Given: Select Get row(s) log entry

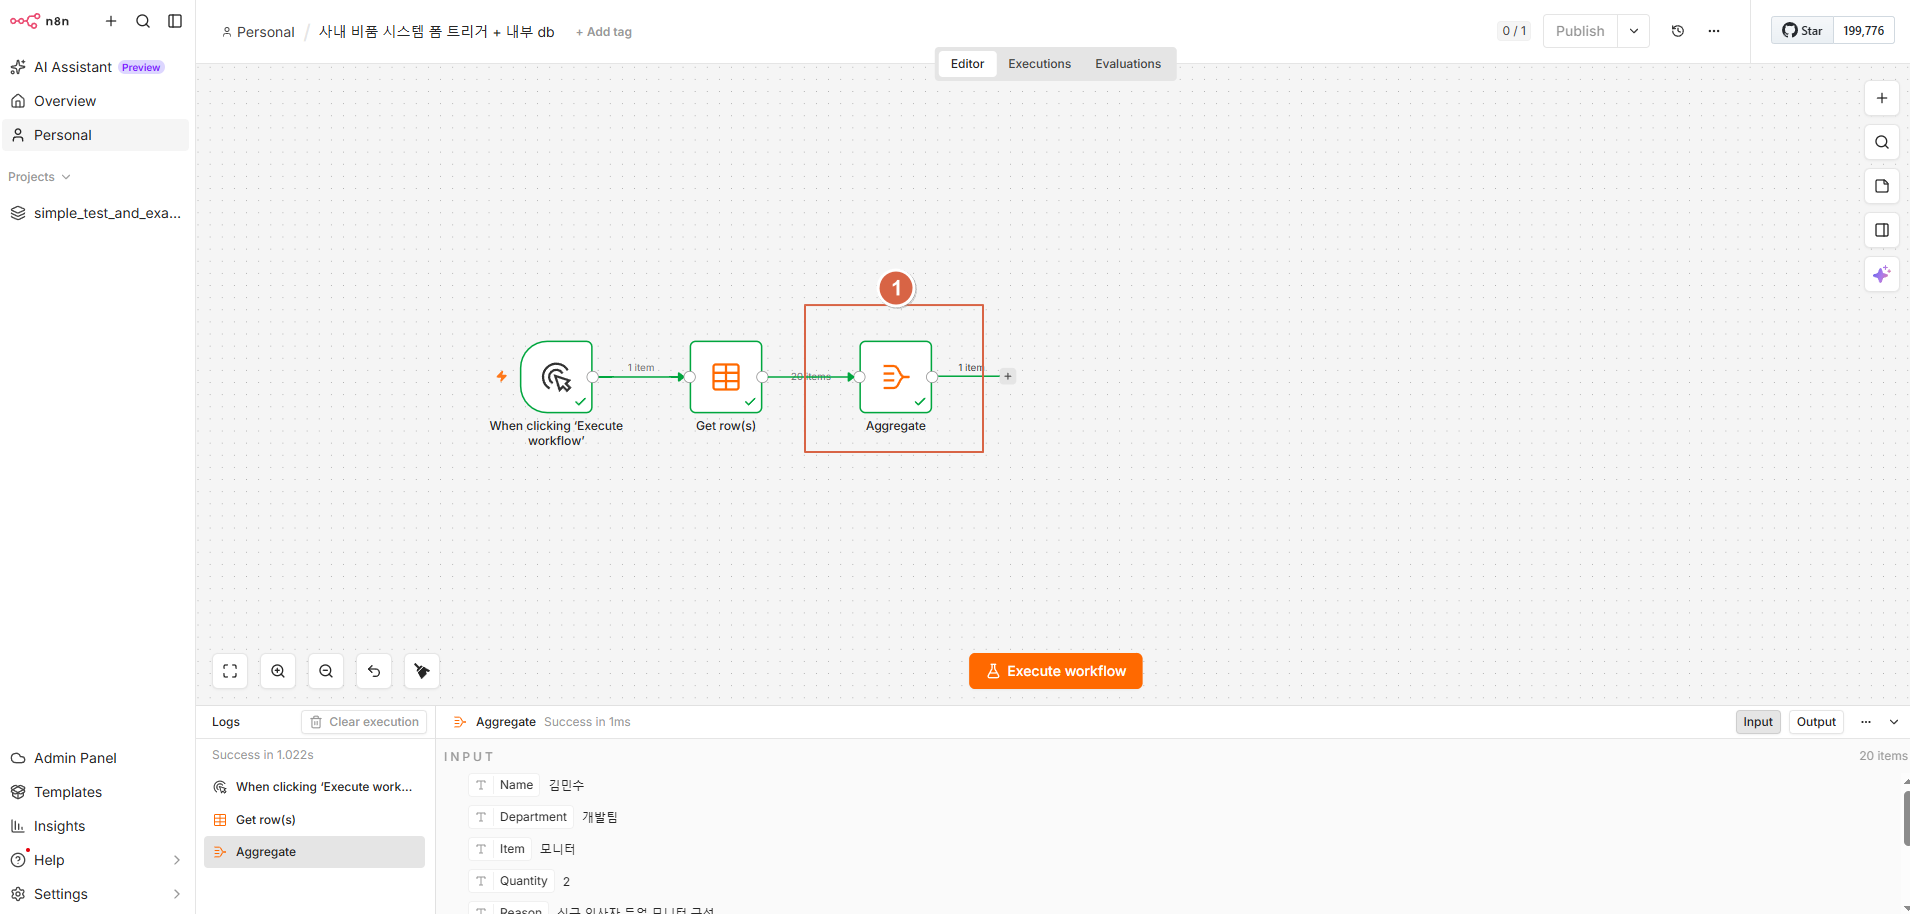Looking at the screenshot, I should tap(314, 820).
